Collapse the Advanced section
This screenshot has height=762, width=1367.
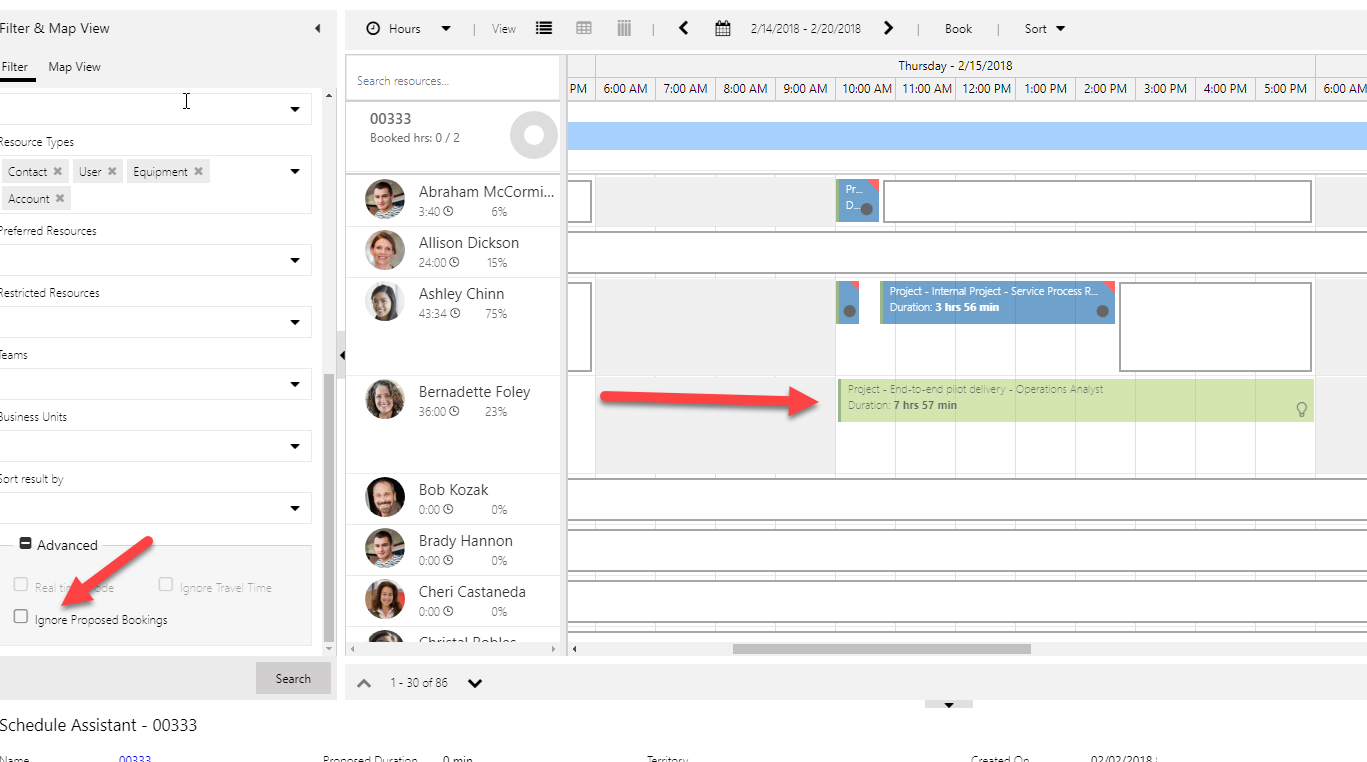coord(26,545)
